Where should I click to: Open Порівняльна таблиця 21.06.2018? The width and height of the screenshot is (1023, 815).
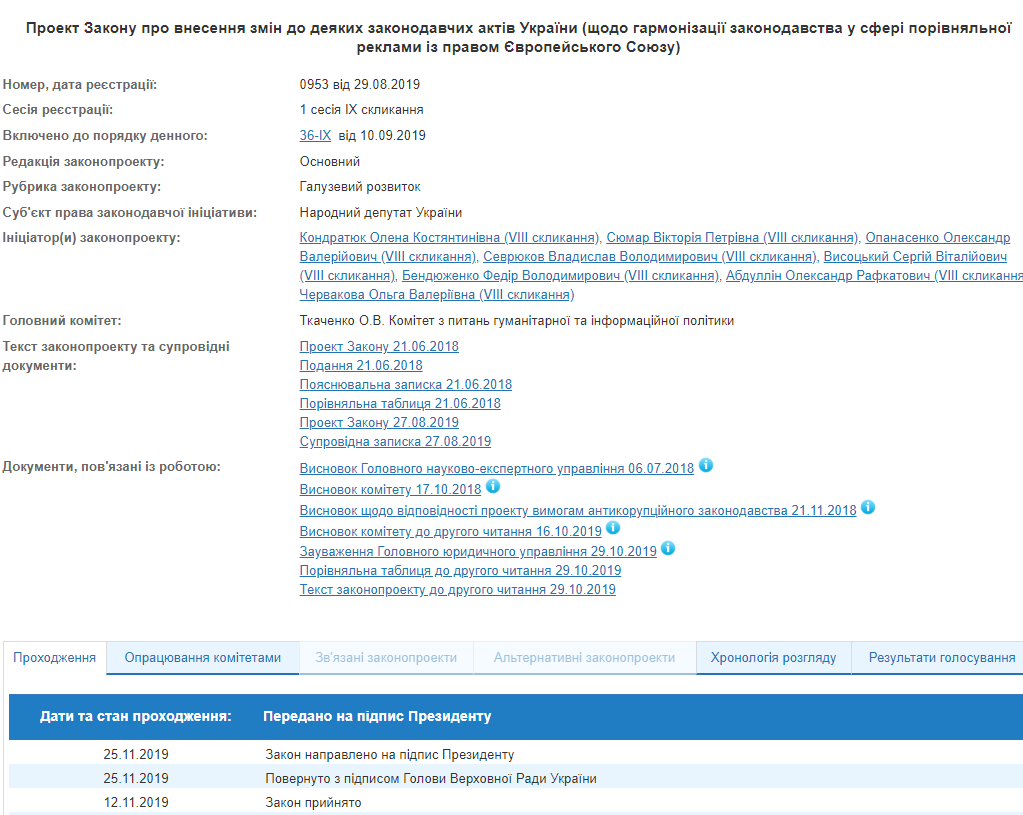pos(398,403)
